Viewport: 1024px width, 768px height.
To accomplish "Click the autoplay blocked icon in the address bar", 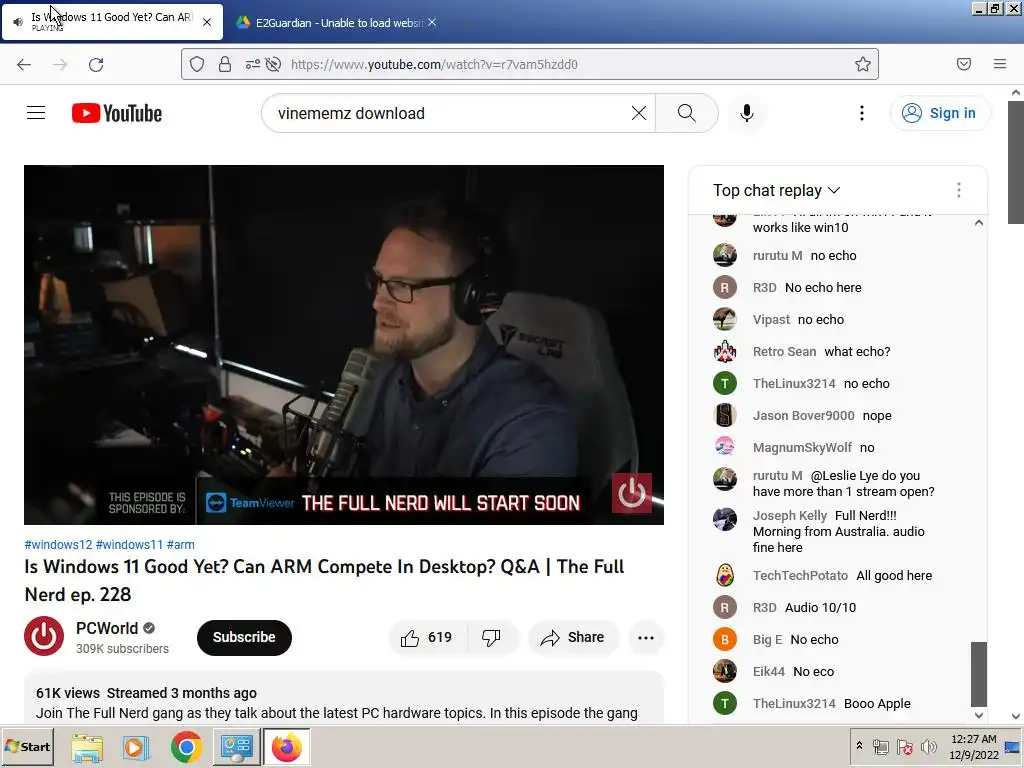I will (274, 64).
